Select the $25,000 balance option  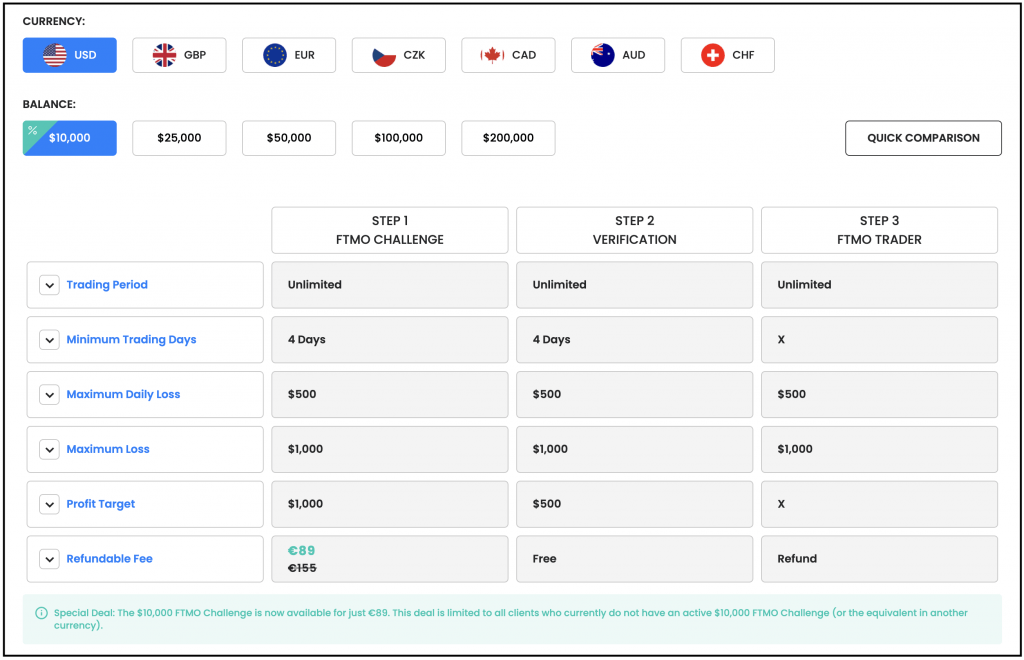pos(179,138)
